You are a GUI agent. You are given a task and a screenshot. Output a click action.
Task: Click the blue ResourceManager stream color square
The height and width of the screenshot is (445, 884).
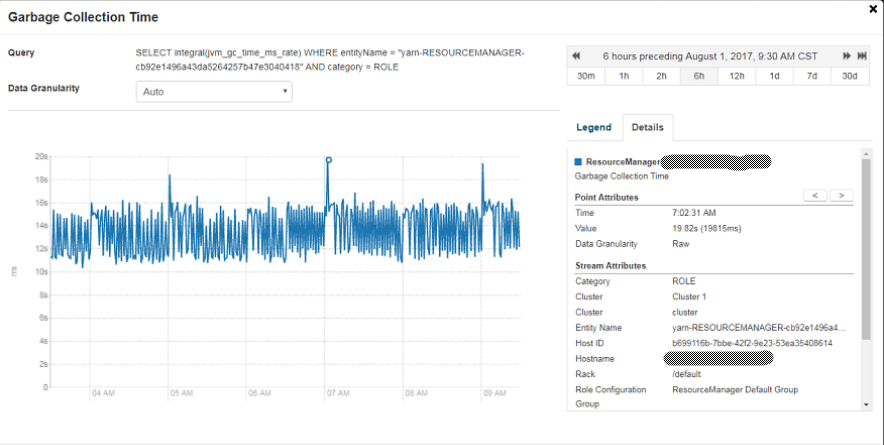(578, 161)
